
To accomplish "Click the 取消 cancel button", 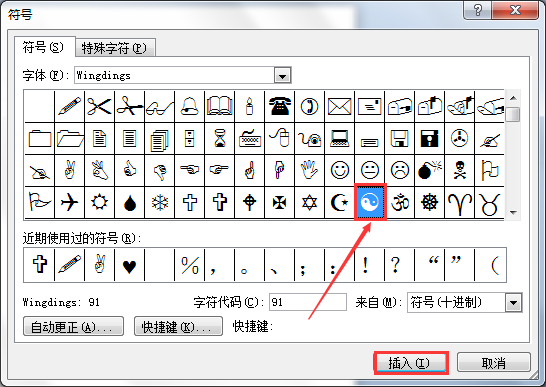I will [494, 363].
